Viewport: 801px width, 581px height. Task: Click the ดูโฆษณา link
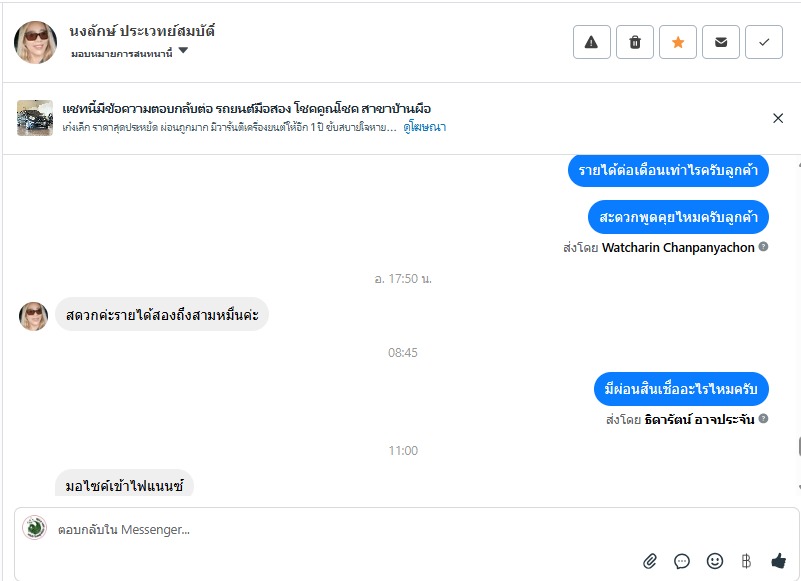click(424, 128)
